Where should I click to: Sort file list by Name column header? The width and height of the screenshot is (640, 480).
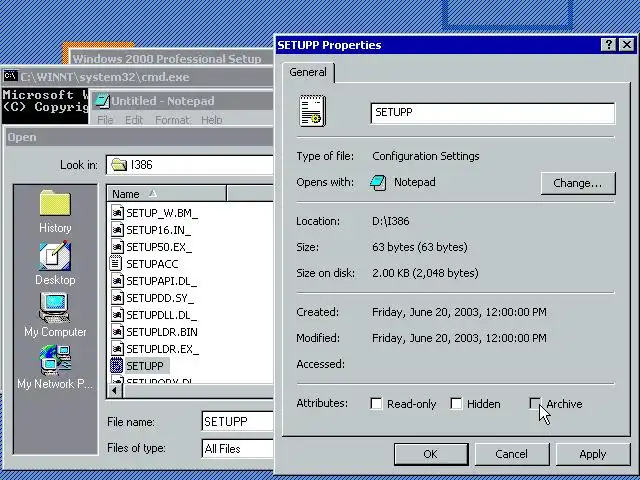(x=167, y=194)
